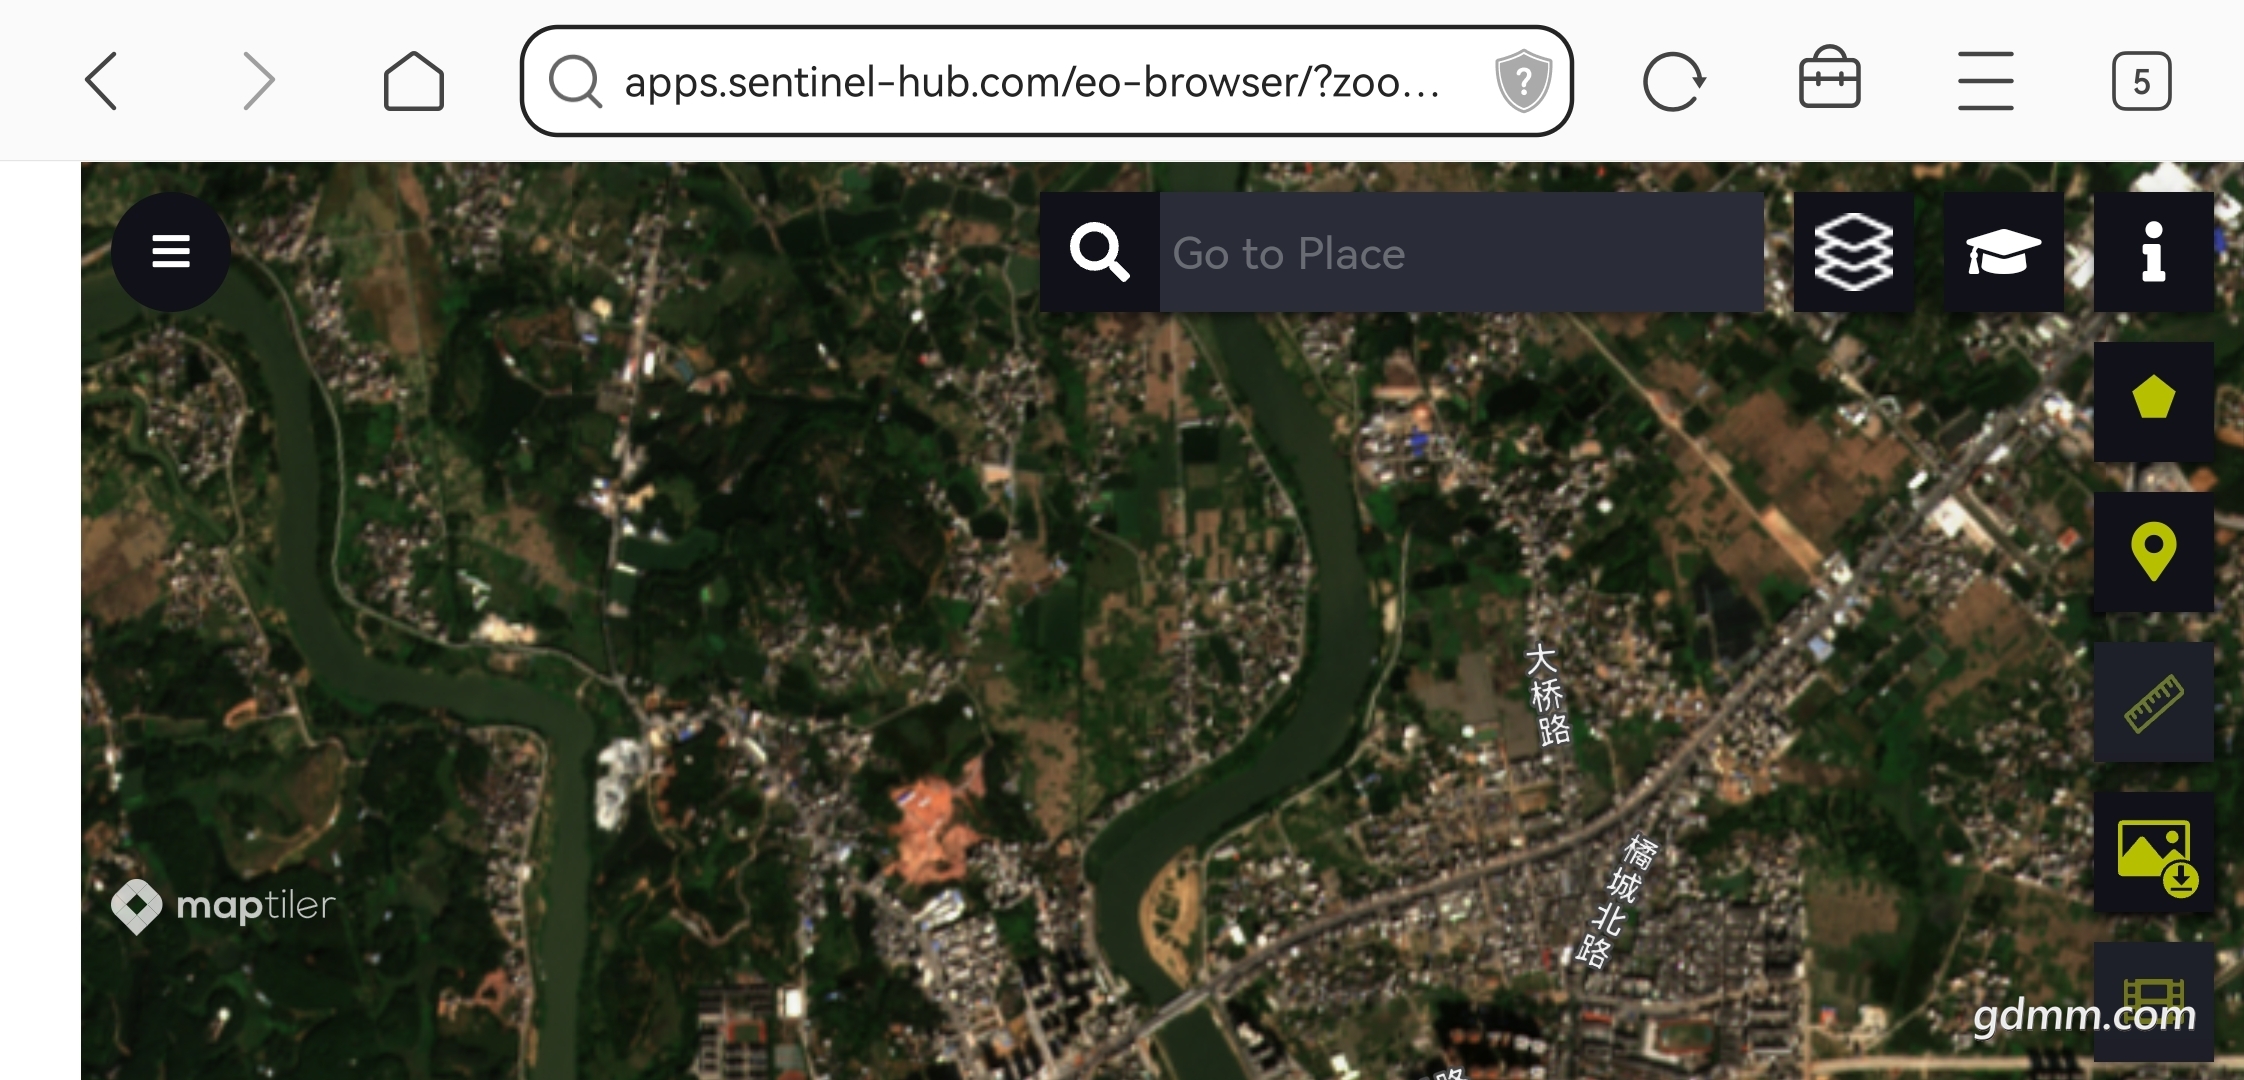This screenshot has width=2244, height=1080.
Task: Select the point of interest marker tool
Action: (2153, 551)
